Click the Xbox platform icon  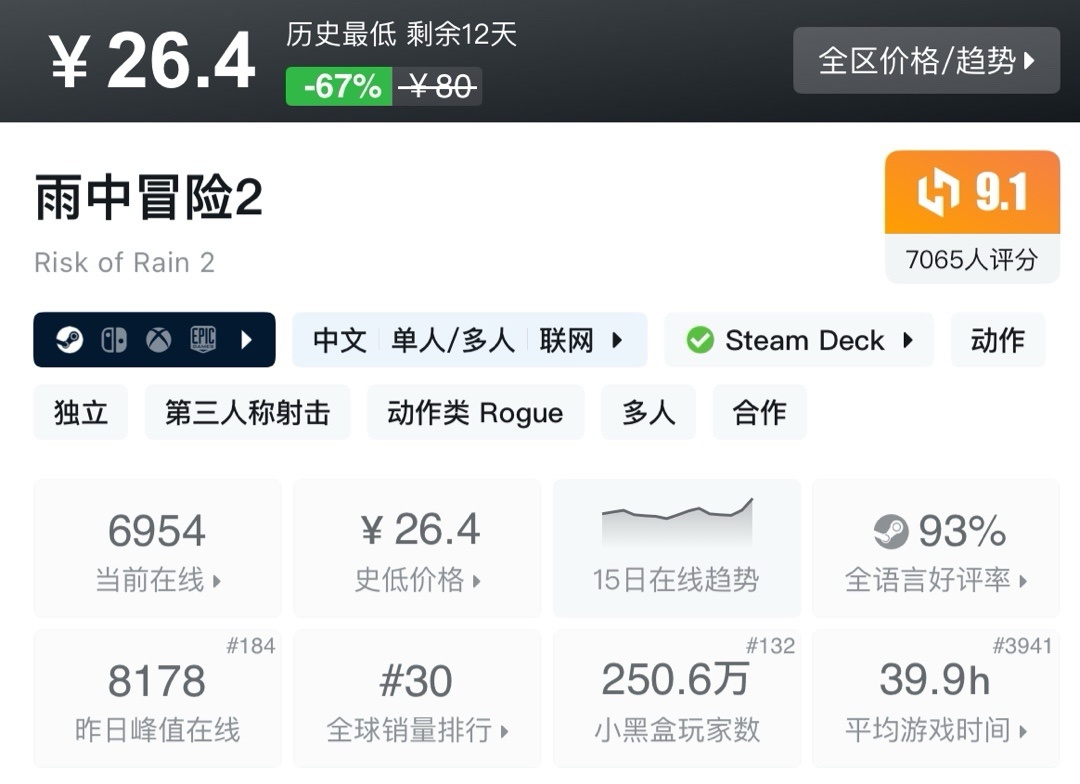(x=158, y=340)
